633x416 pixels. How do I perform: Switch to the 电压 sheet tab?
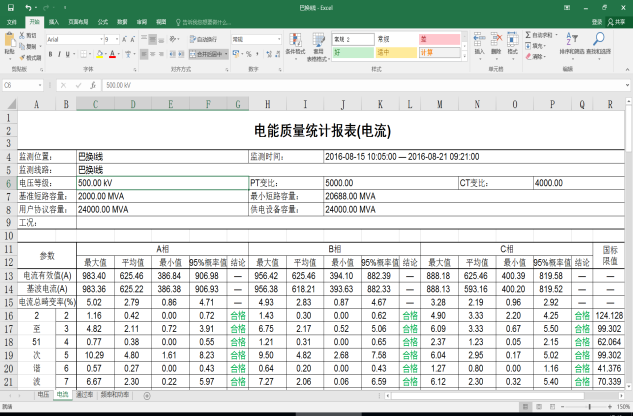43,395
